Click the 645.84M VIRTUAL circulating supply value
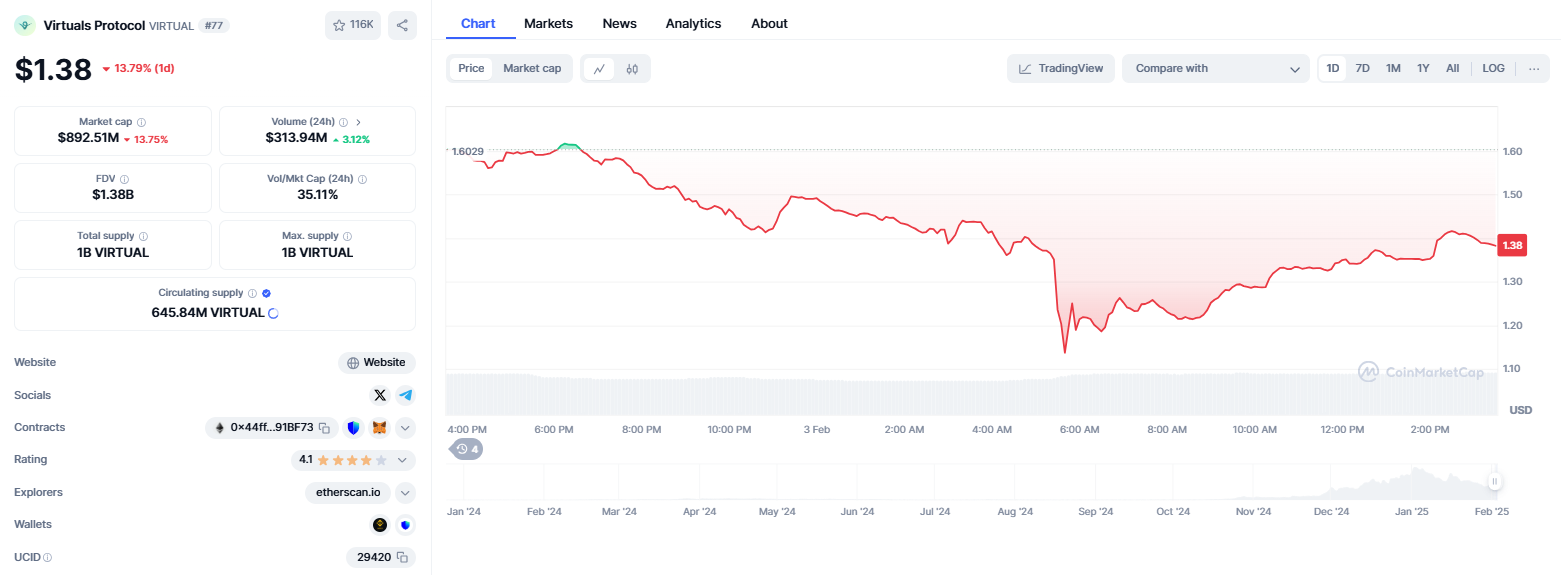 tap(207, 313)
